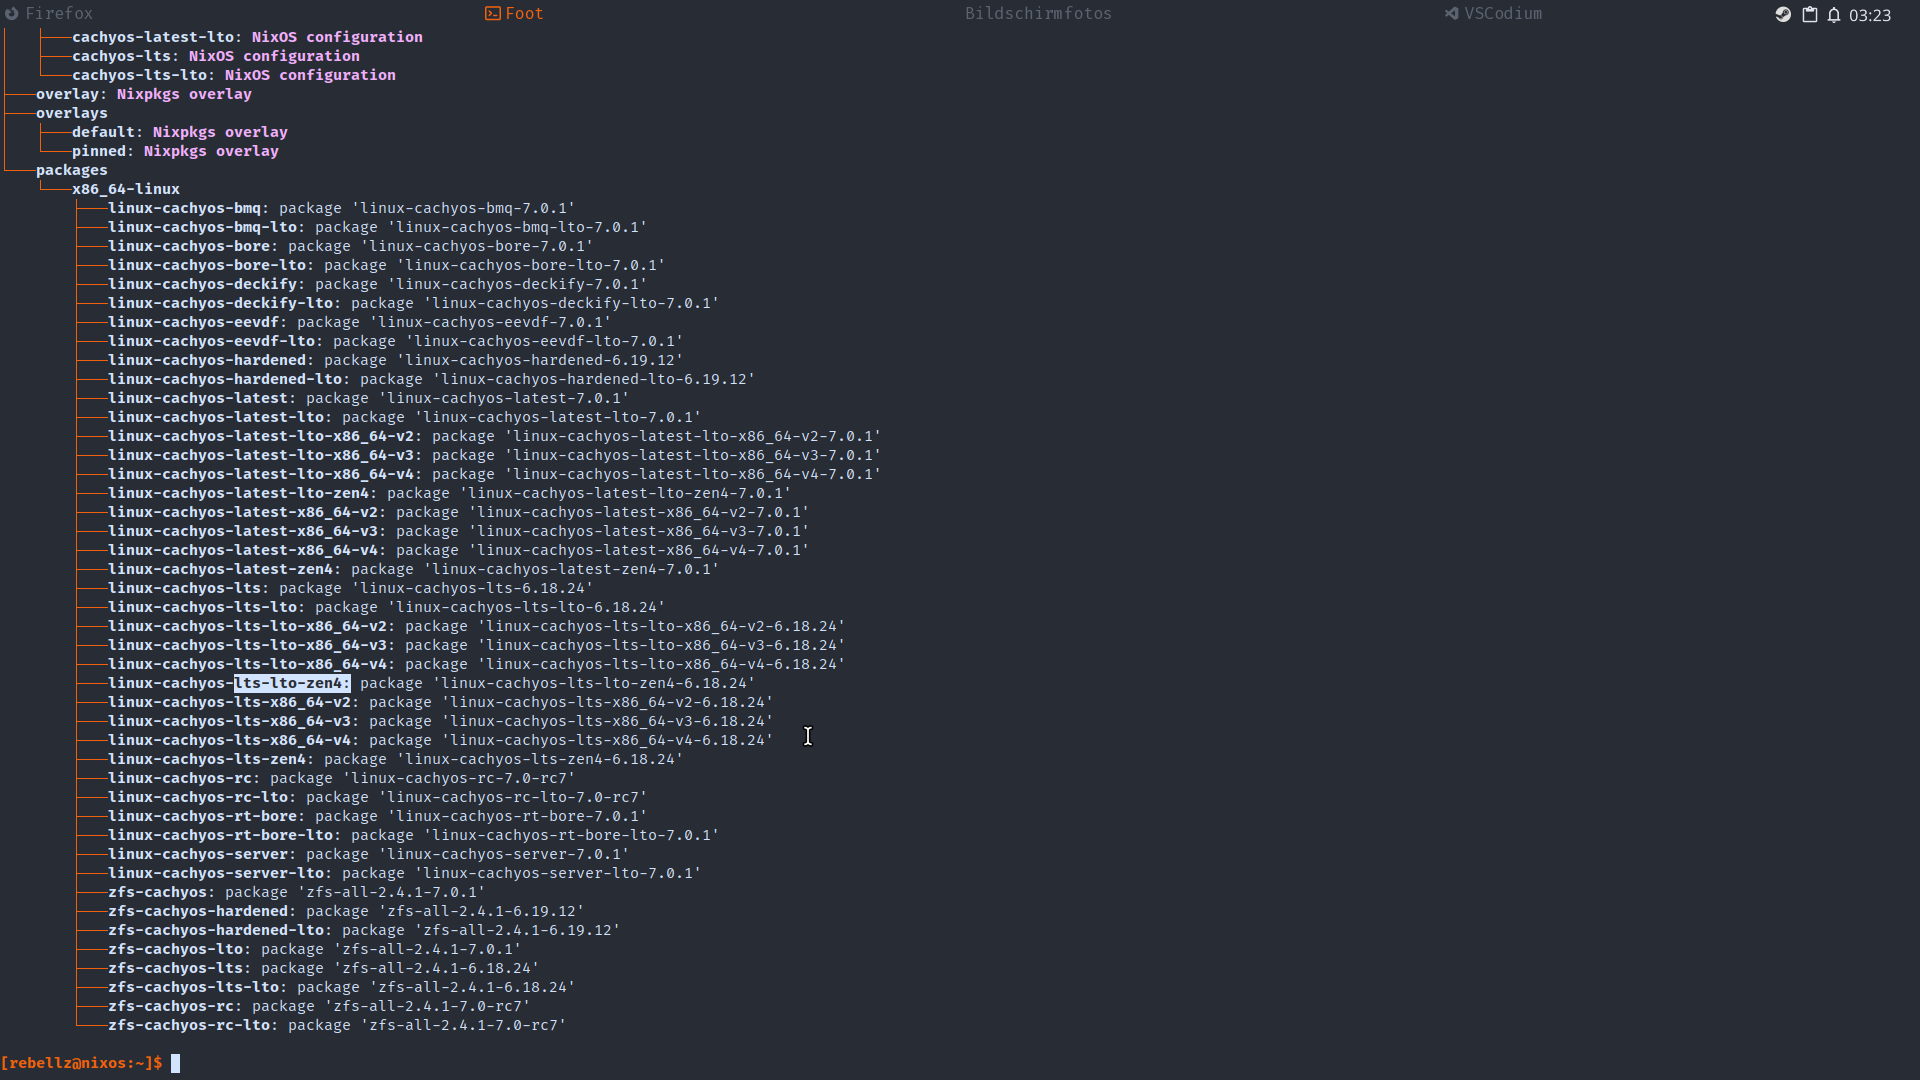This screenshot has width=1920, height=1080.
Task: Click the Steam tray icon
Action: [1783, 14]
